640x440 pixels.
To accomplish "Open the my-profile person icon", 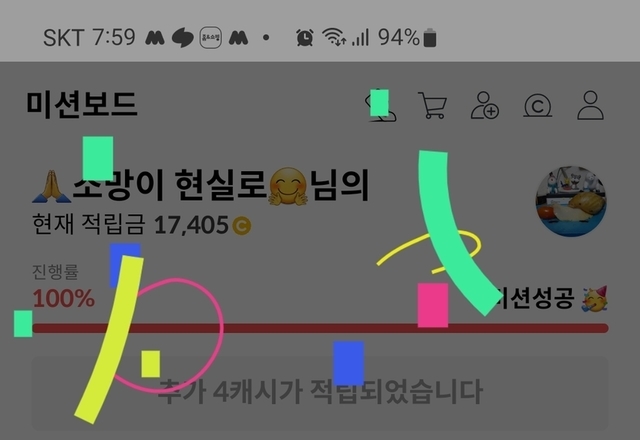I will click(590, 105).
